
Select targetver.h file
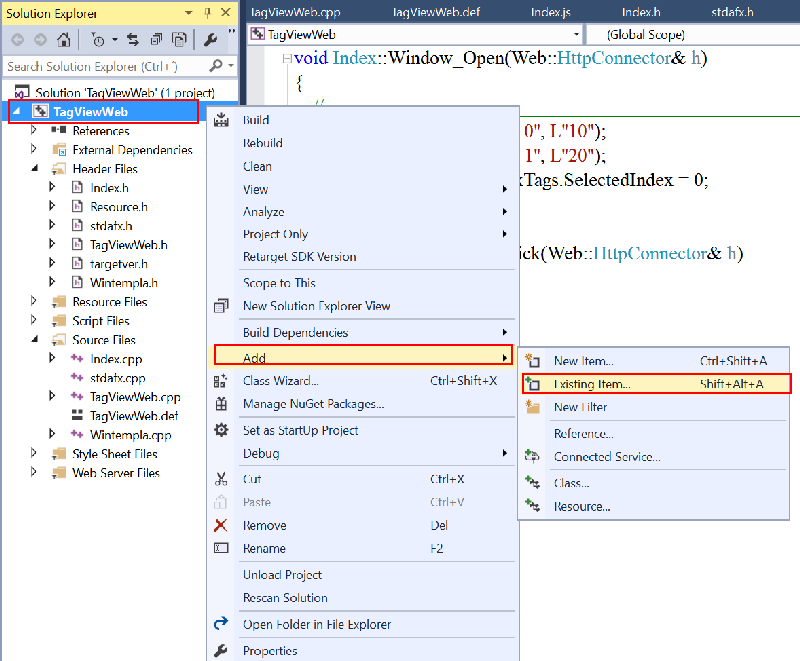118,264
